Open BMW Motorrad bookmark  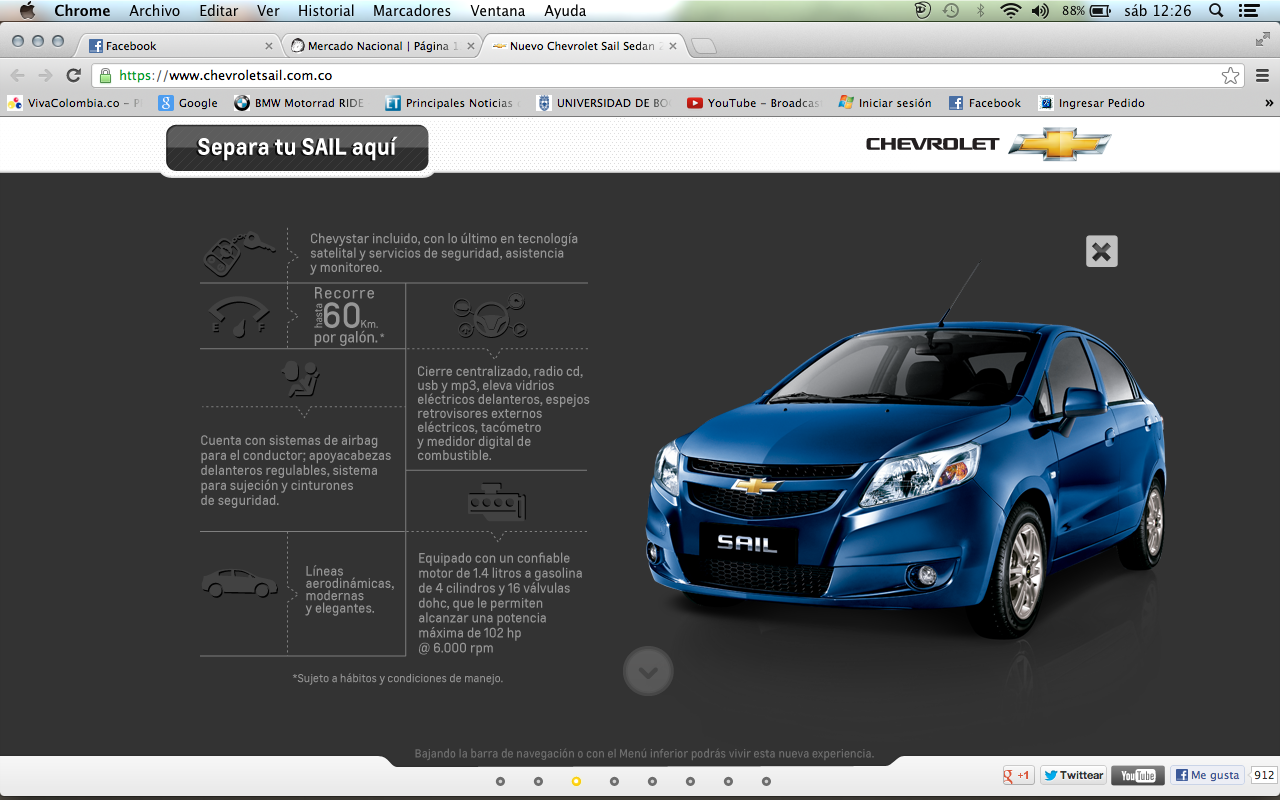[x=299, y=103]
